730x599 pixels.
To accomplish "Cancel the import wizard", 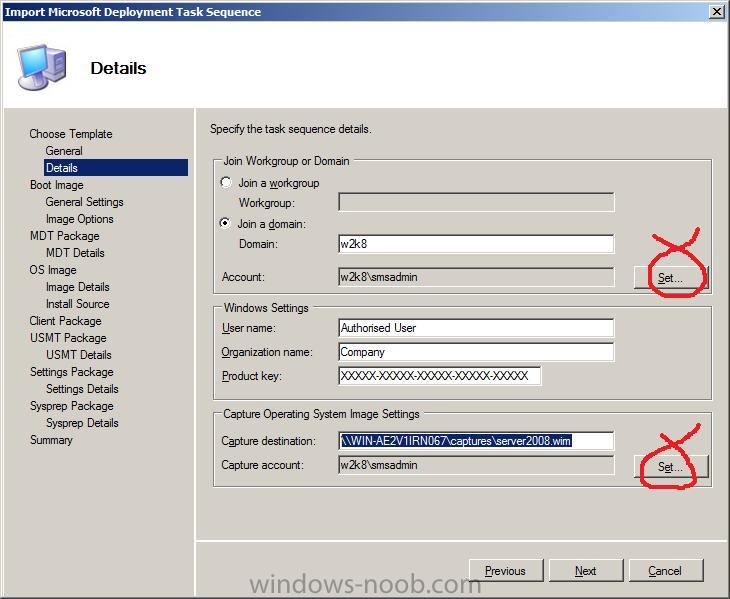I will [x=666, y=571].
